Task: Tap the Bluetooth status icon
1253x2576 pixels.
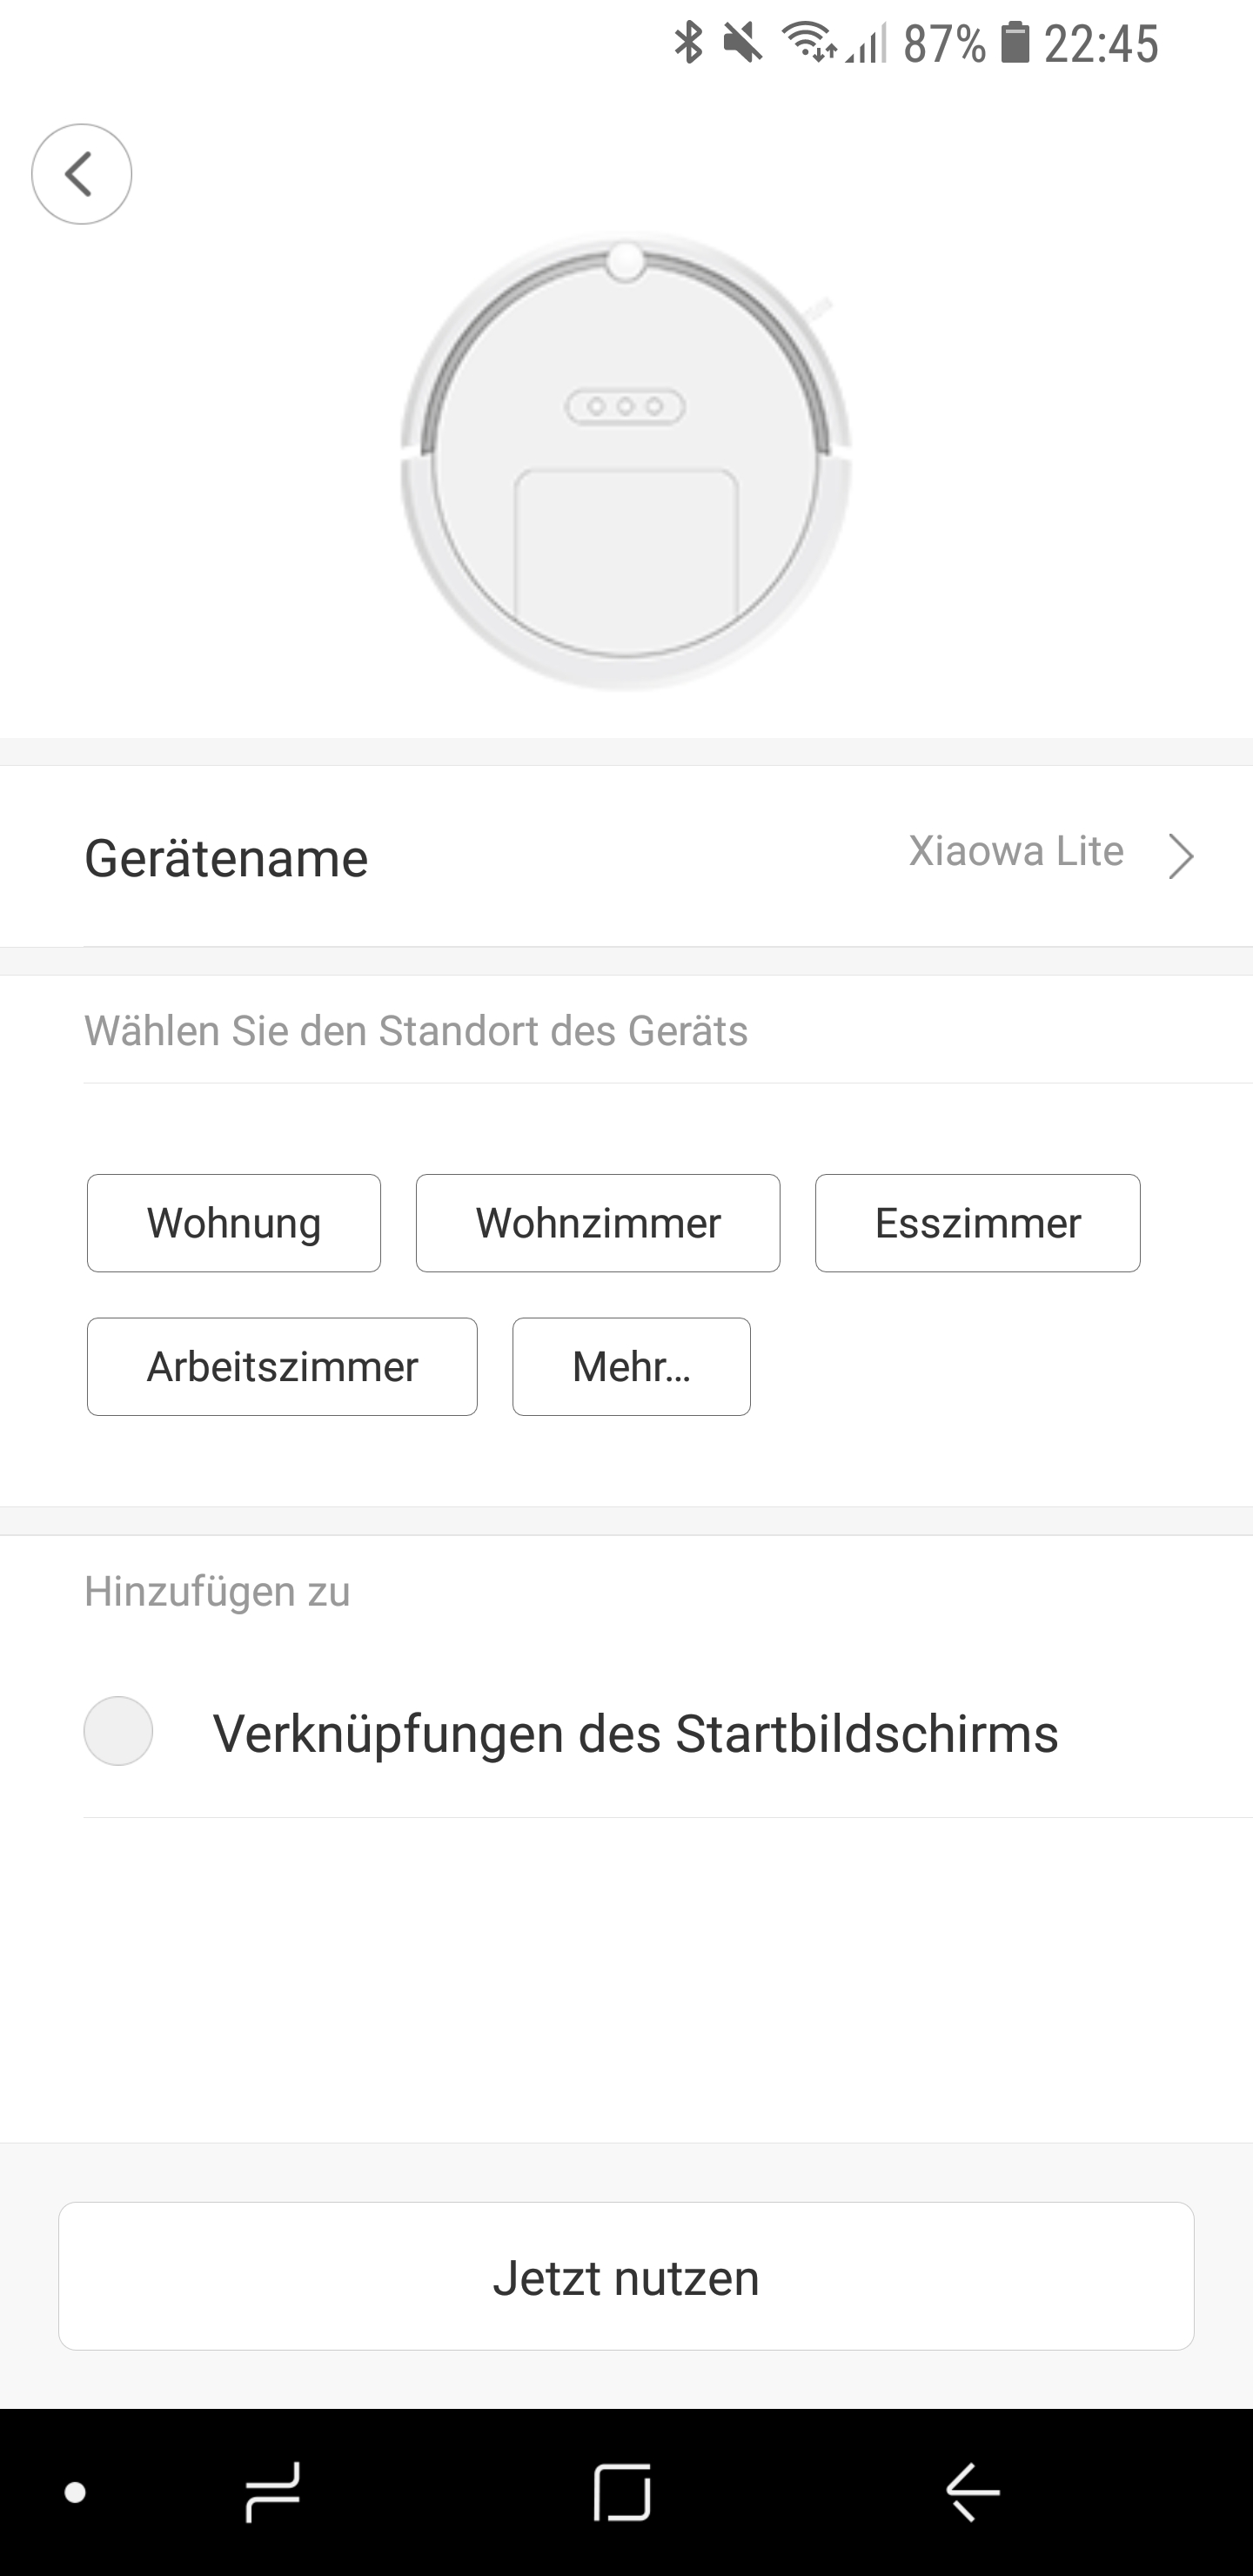Action: [688, 43]
